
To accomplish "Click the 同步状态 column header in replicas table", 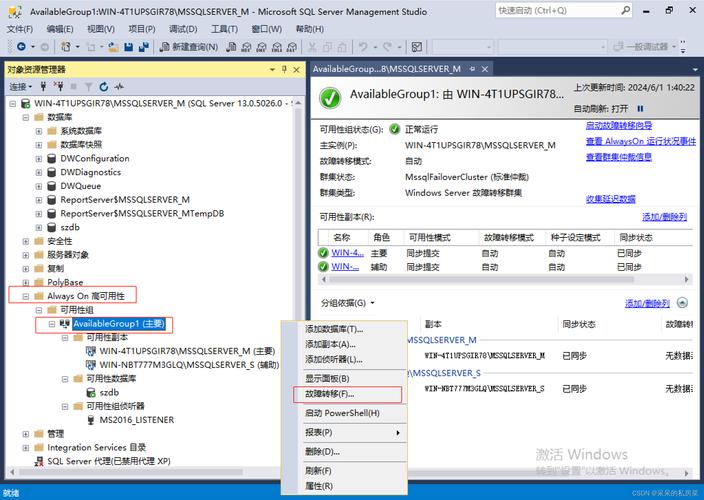I will click(636, 237).
